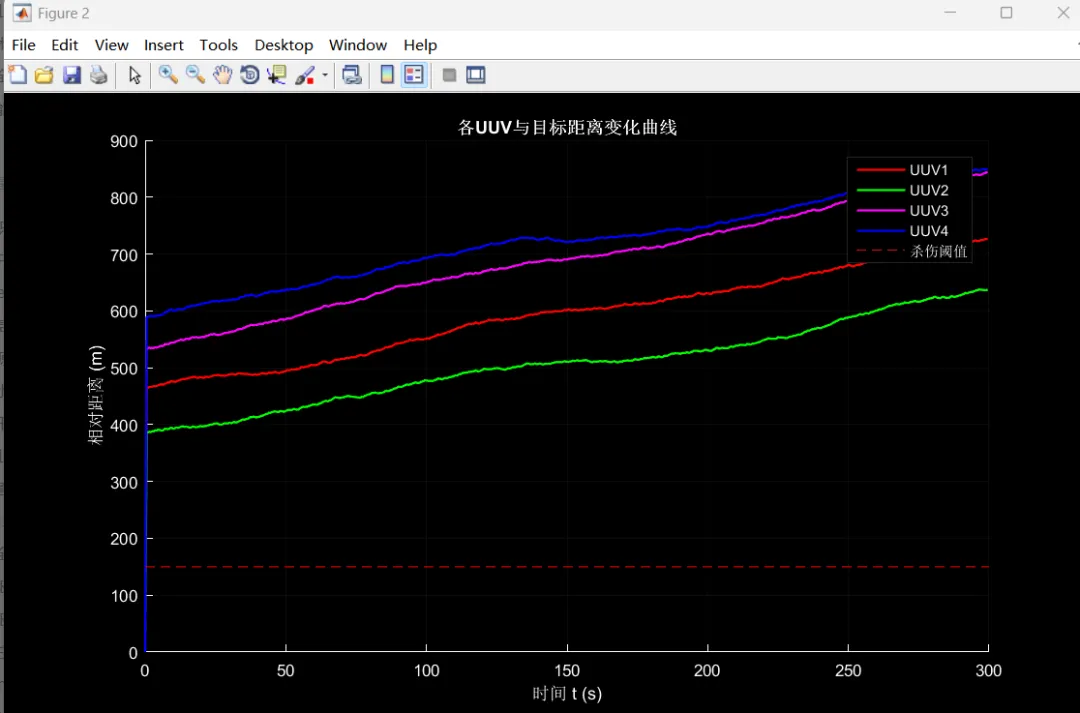Click the dashed red threshold line

[567, 567]
